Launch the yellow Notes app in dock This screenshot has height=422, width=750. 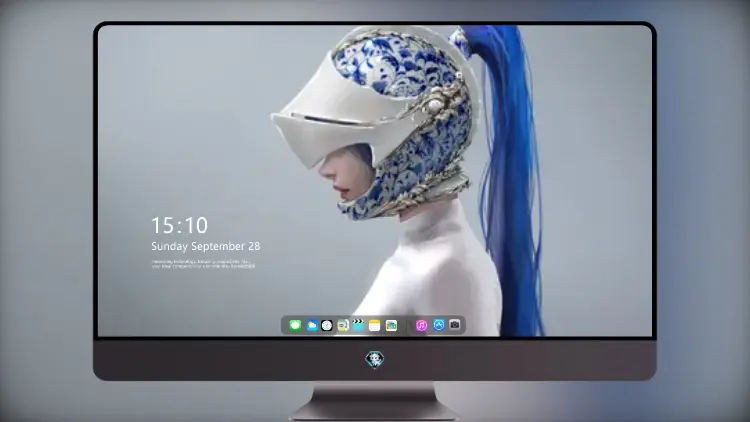coord(375,325)
